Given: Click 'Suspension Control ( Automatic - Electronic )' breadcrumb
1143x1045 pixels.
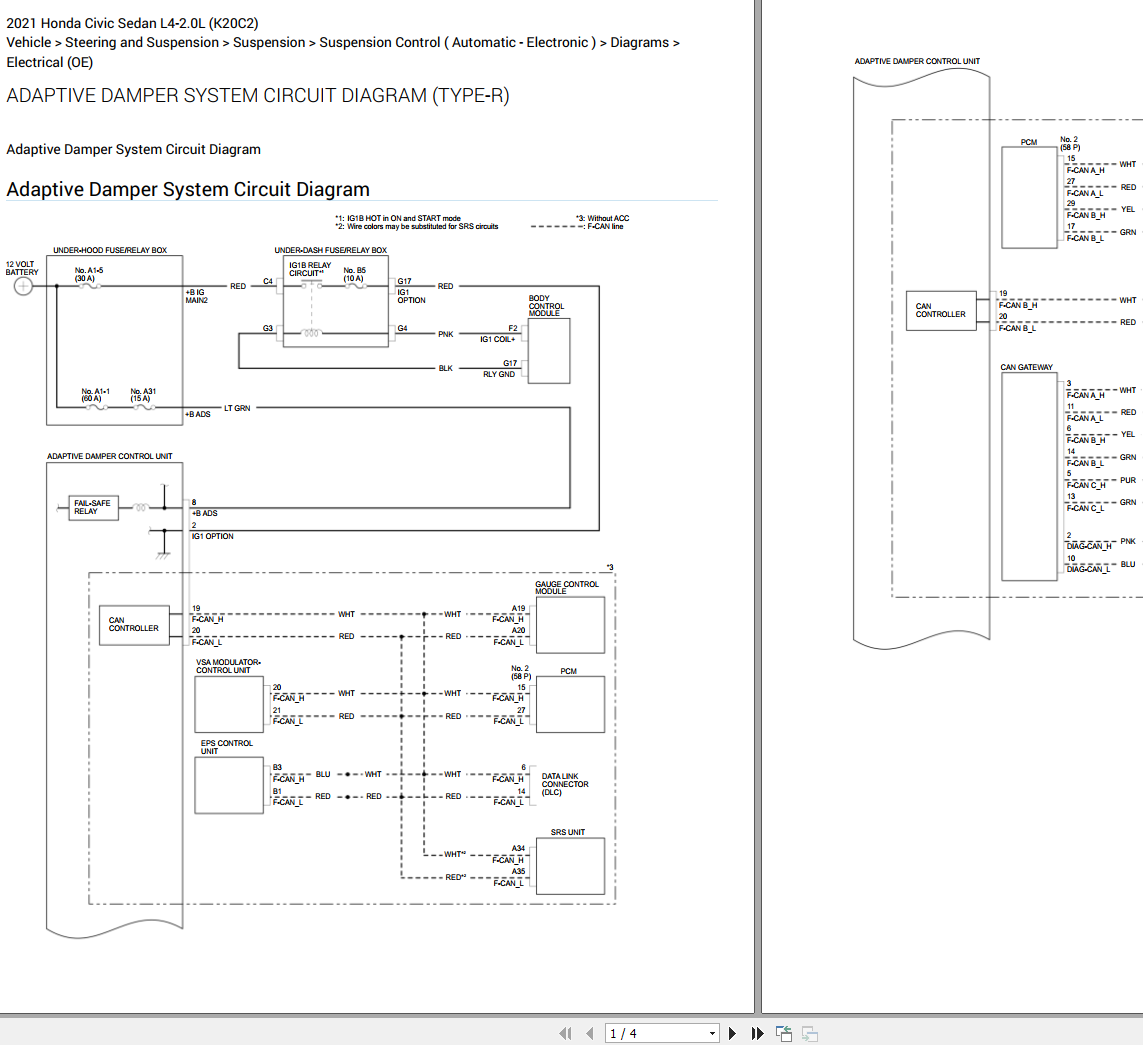Looking at the screenshot, I should tap(458, 42).
